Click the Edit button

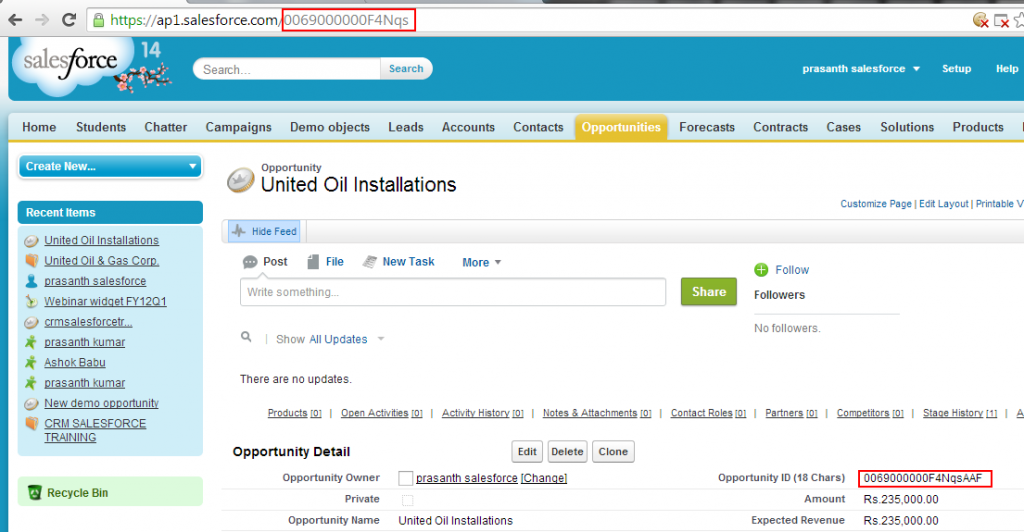tap(527, 452)
